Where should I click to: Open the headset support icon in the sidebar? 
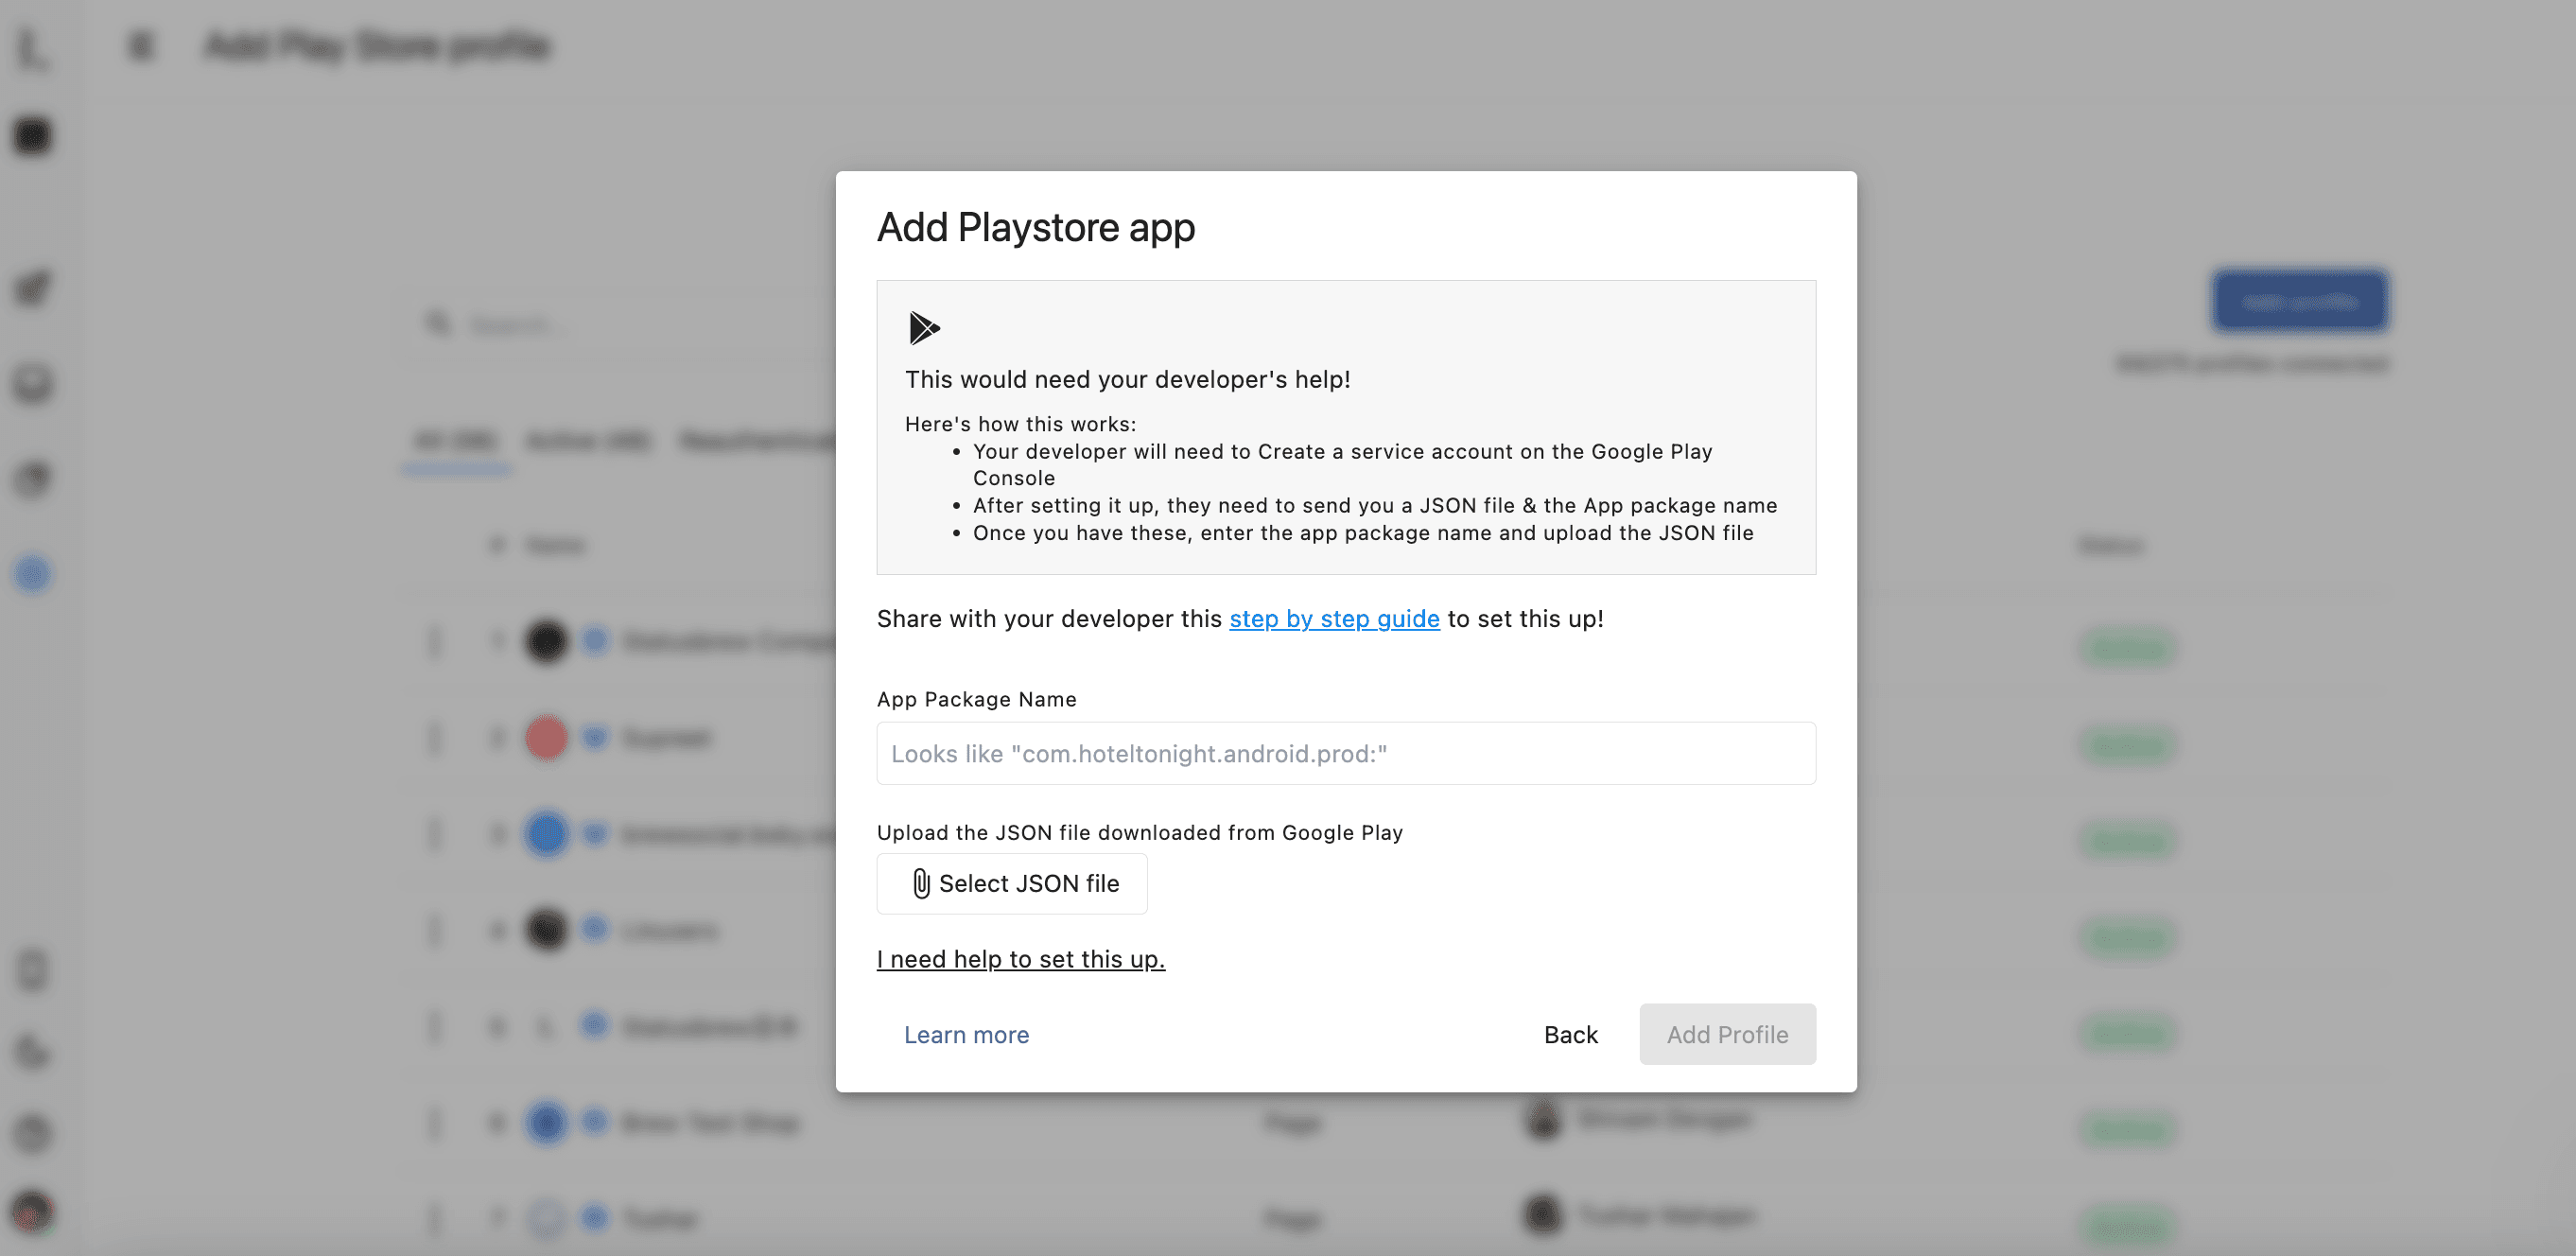32,385
